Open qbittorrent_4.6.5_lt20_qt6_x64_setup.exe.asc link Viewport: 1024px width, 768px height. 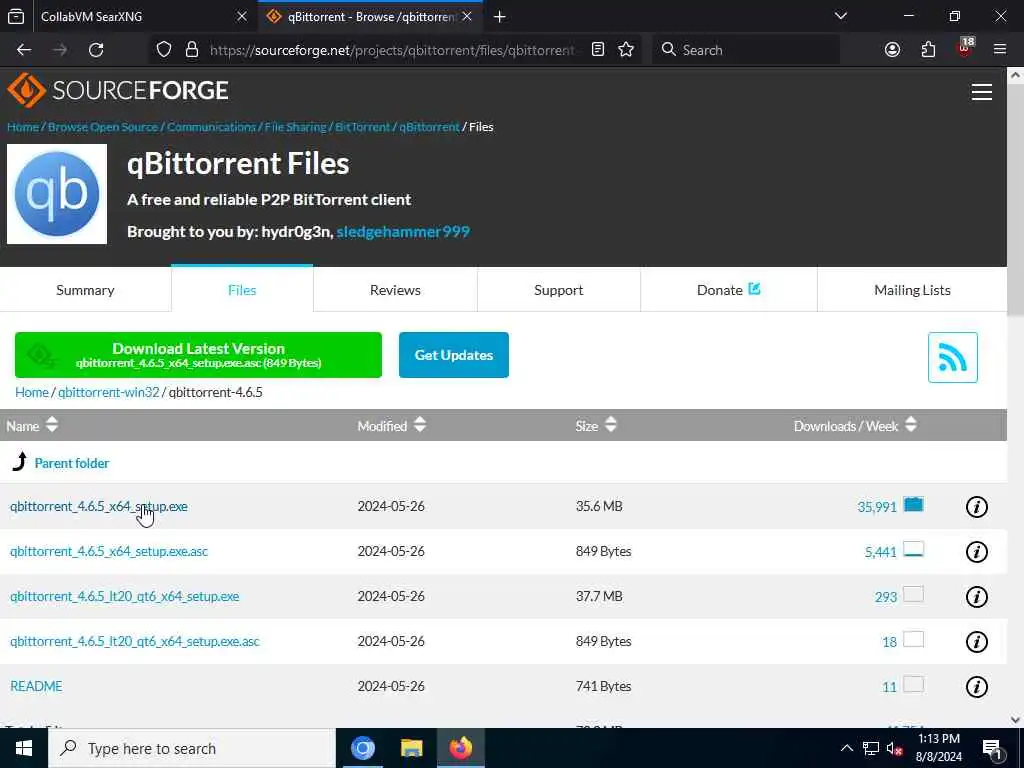135,641
